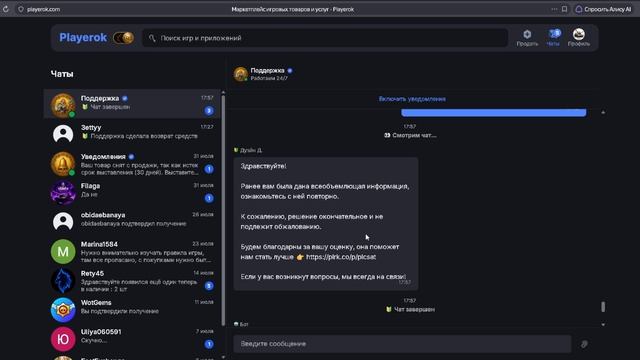Screen dimensions: 640x360
Task: Click the Playerok logo
Action: coord(83,38)
